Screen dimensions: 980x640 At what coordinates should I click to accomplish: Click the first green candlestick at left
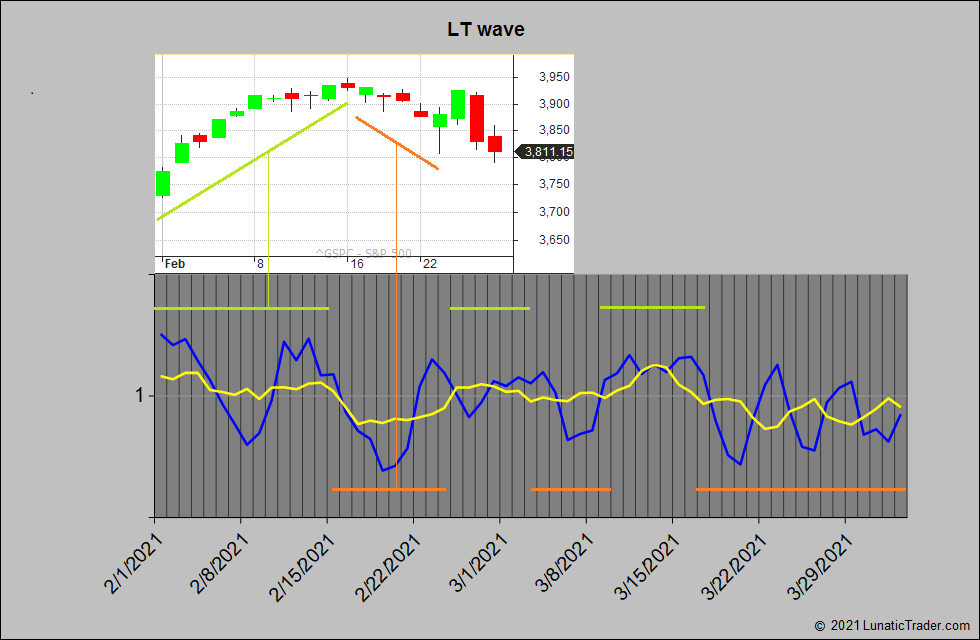163,183
